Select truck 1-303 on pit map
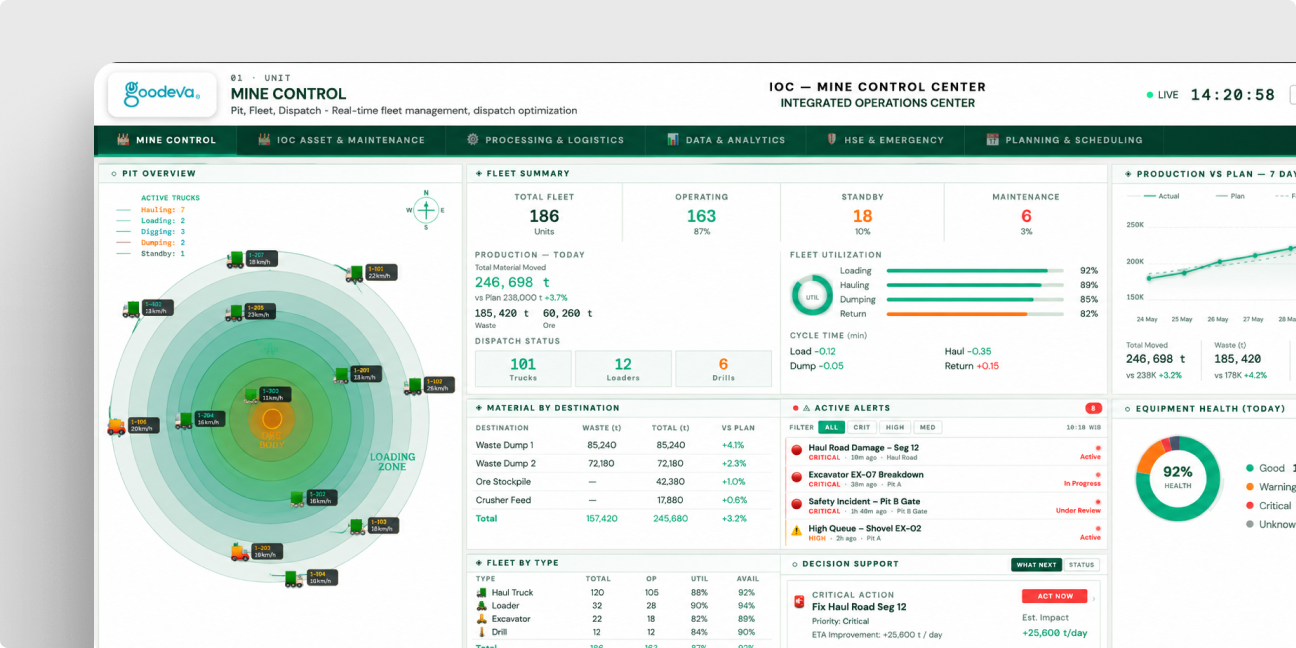 250,394
